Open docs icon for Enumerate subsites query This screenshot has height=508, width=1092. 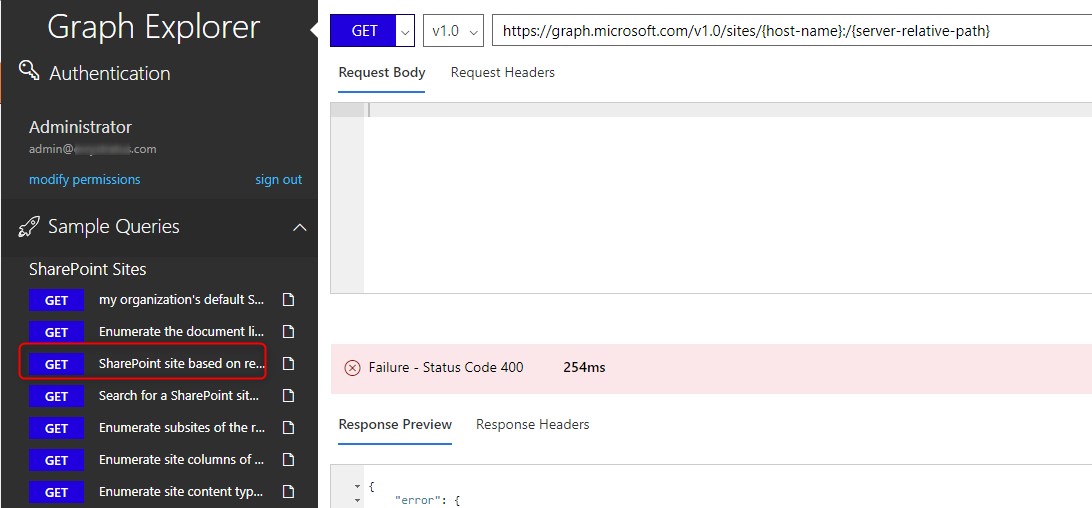pos(288,428)
